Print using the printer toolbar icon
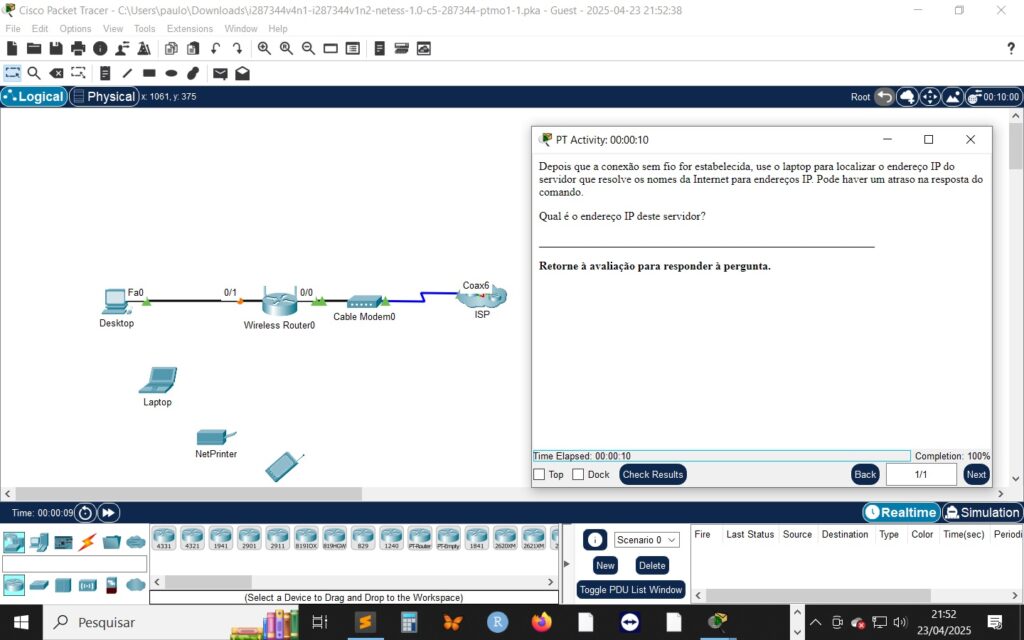 78,48
